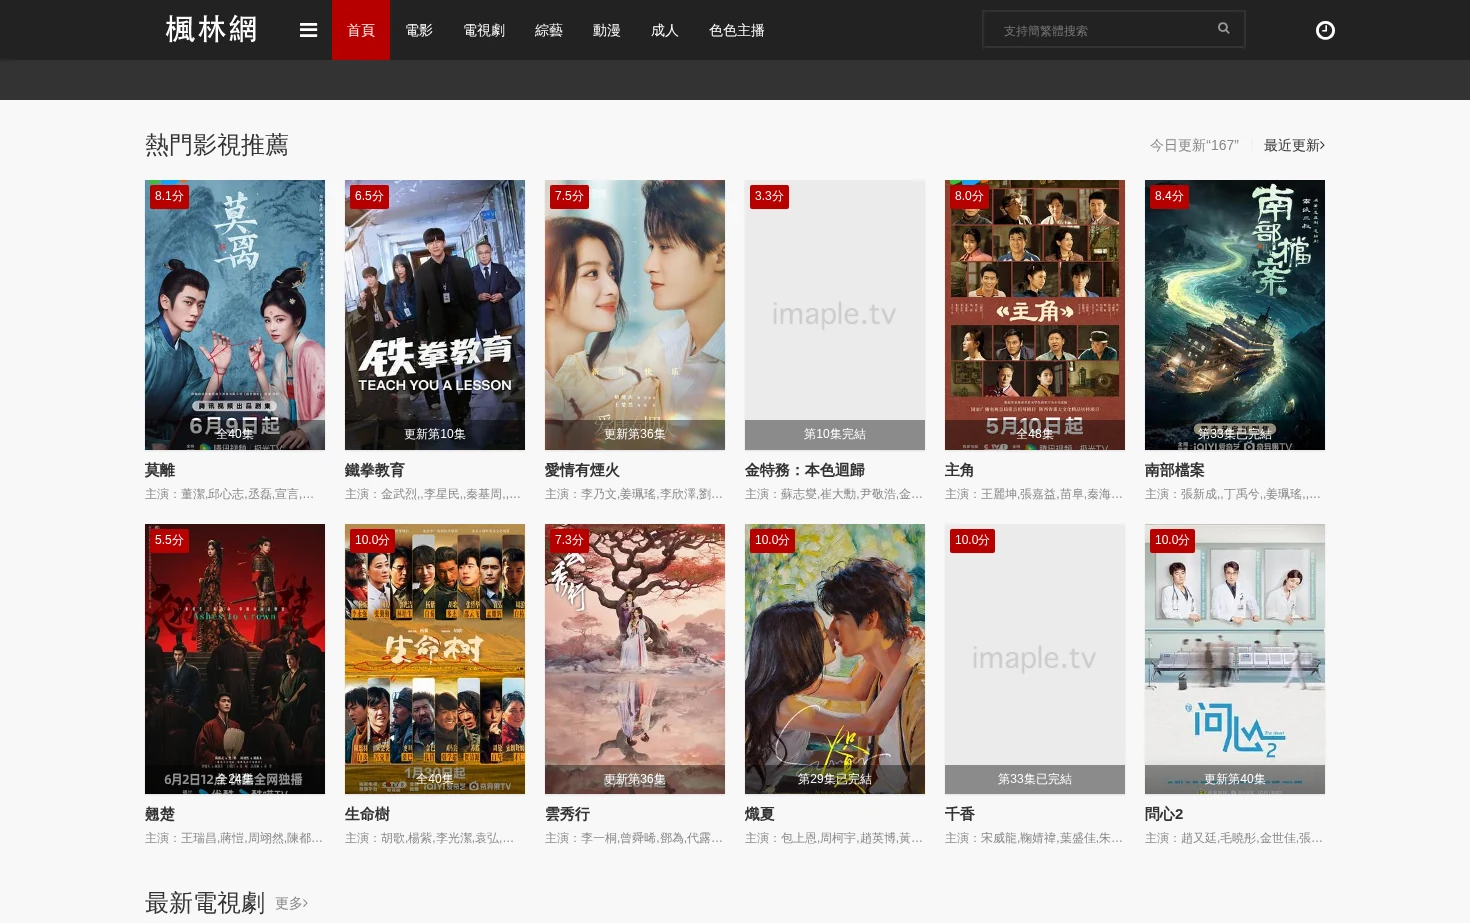Click the 8.4分 rating badge on 南部檔案
The image size is (1470, 923).
click(x=1169, y=196)
